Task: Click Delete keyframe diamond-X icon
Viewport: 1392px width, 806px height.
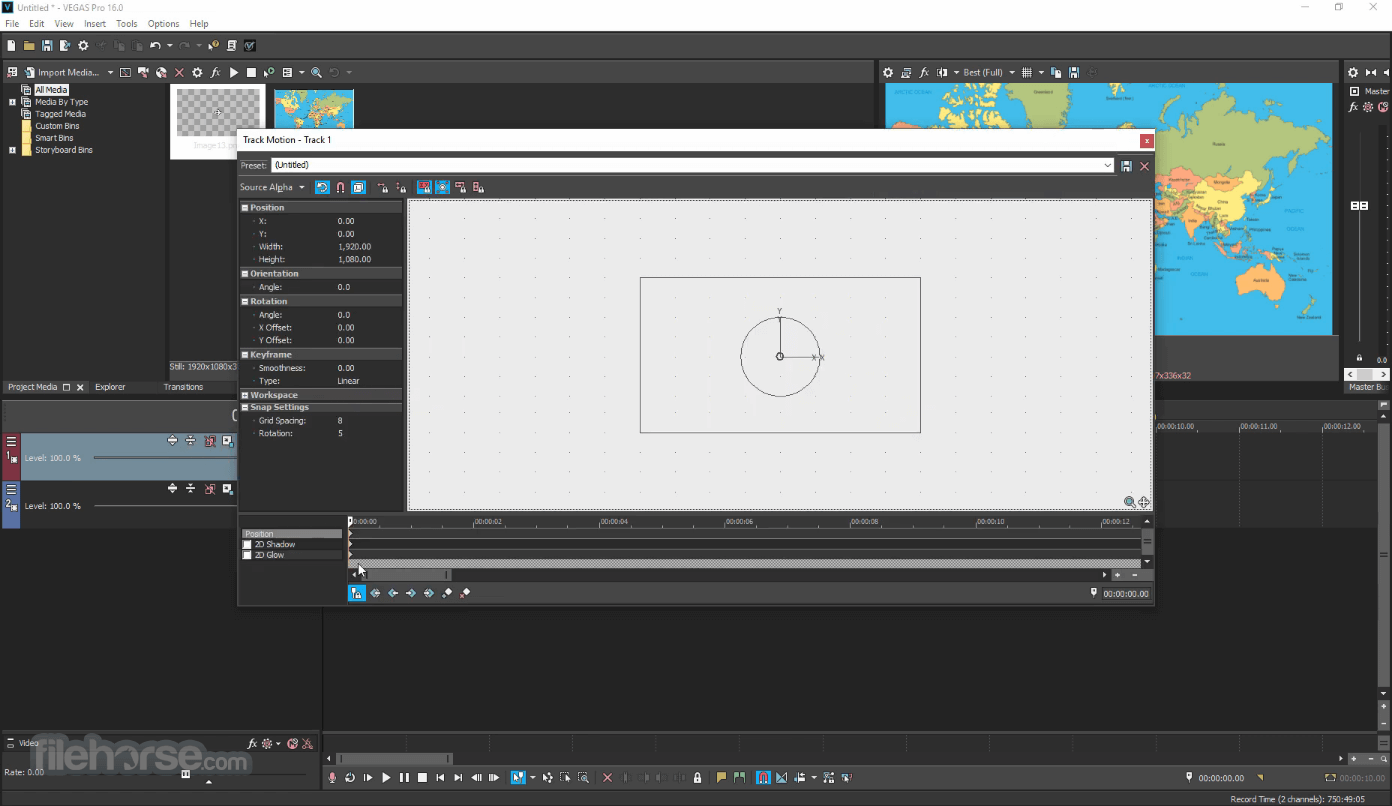Action: coord(465,593)
